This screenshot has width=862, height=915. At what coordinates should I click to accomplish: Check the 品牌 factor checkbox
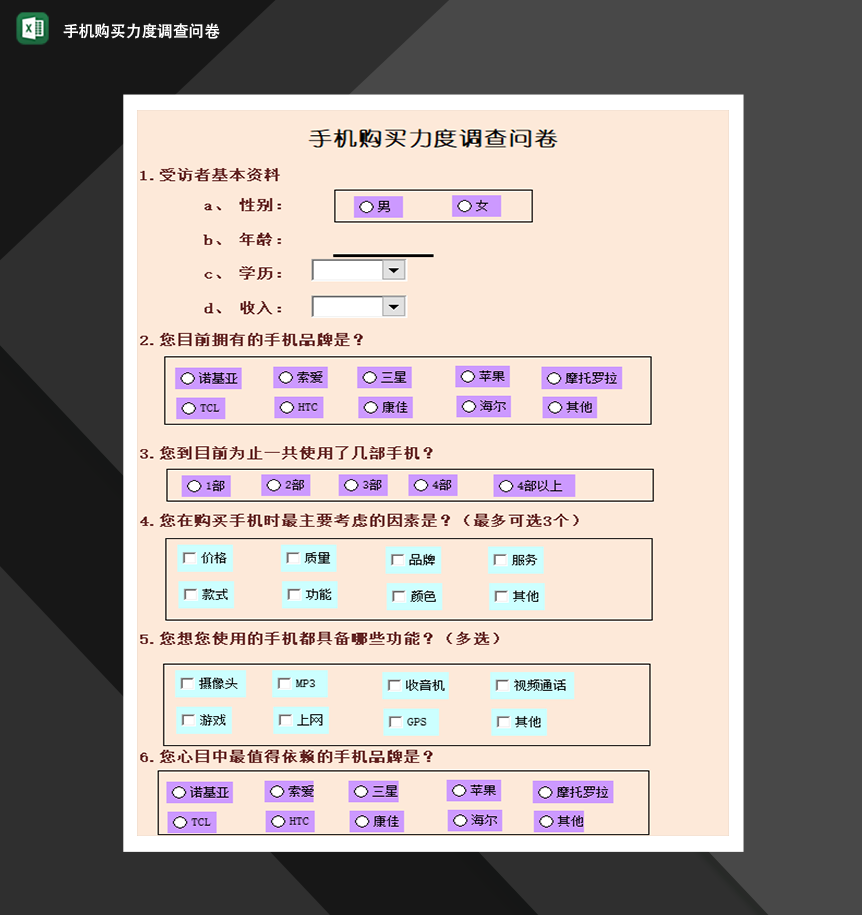(x=398, y=560)
